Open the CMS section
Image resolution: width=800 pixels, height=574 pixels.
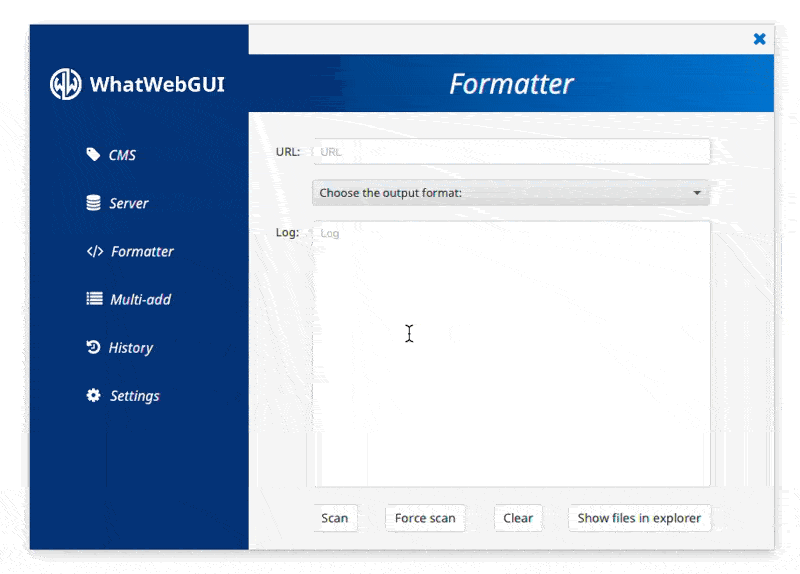click(122, 155)
